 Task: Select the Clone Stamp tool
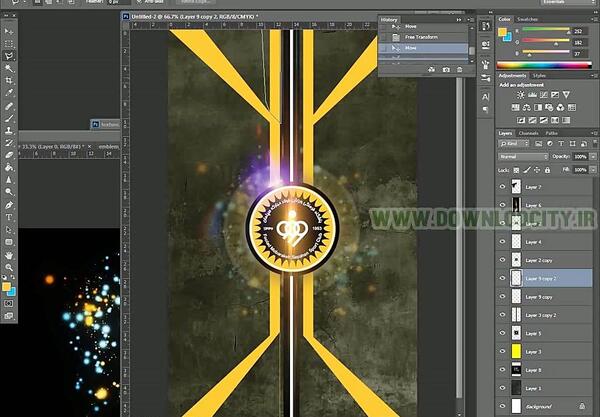9,130
